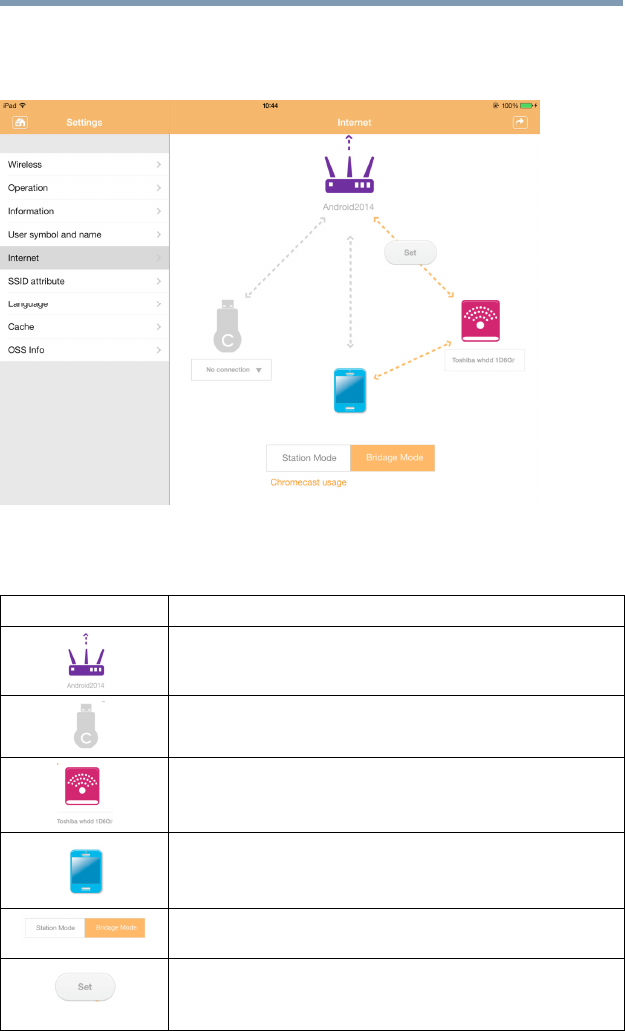Screen dimensions: 625x1031
Task: Open the OSS Info row
Action: click(x=85, y=350)
